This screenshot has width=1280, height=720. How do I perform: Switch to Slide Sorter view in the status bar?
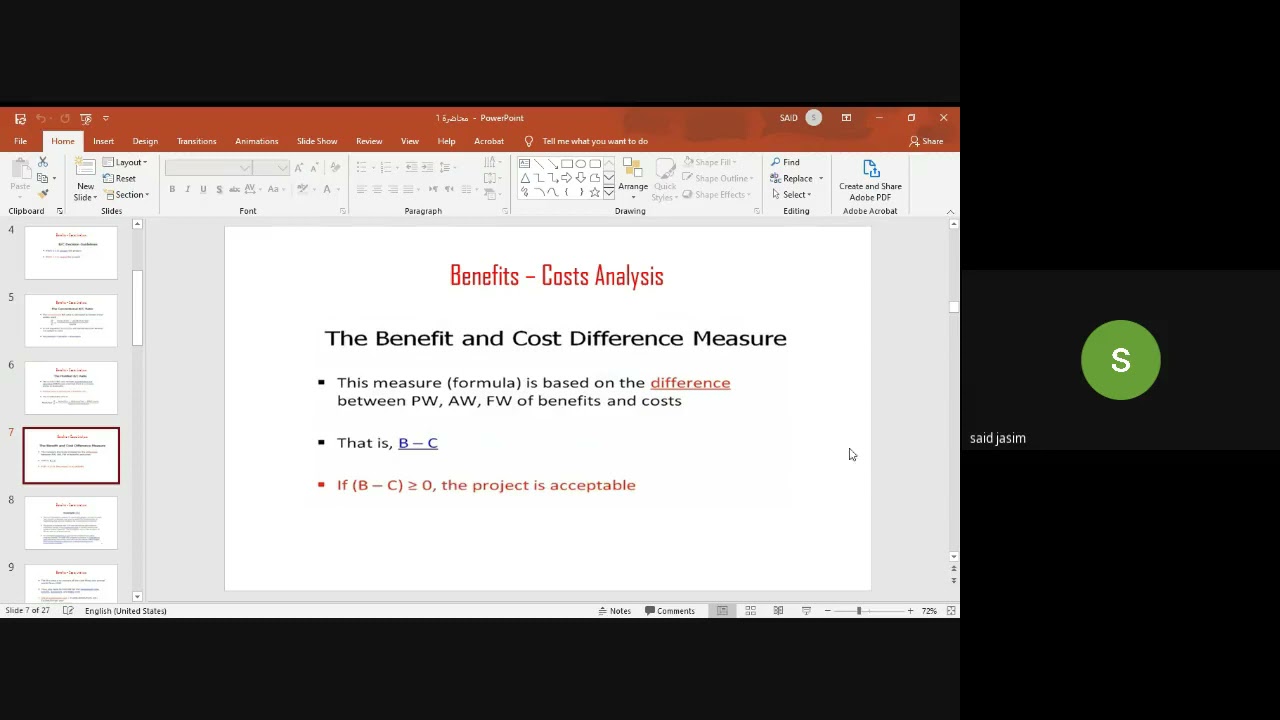pos(750,611)
